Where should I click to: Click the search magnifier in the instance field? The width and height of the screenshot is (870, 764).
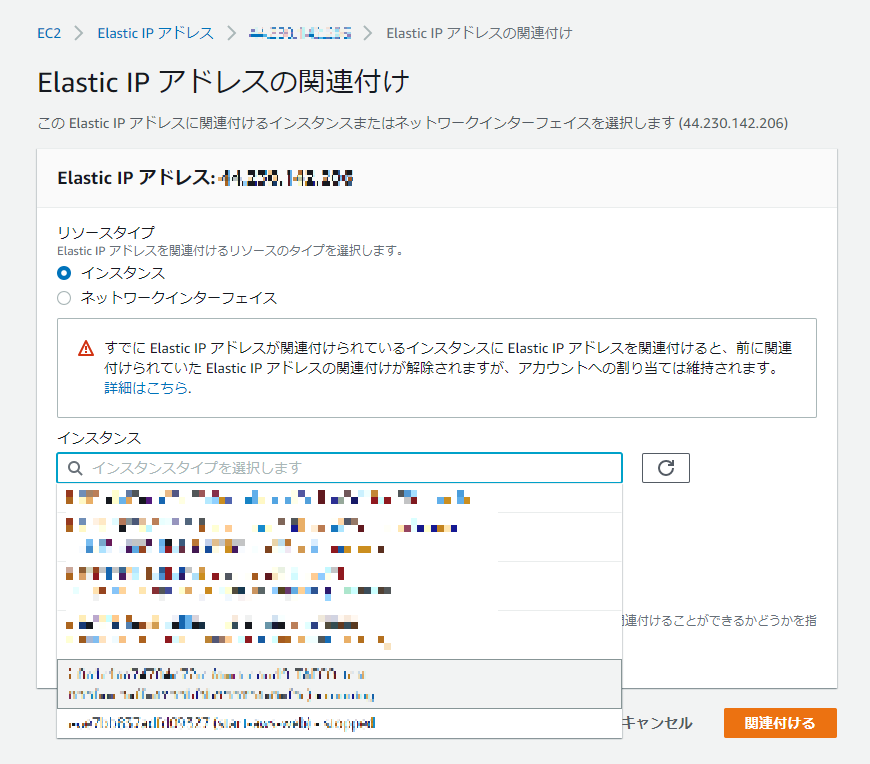(x=75, y=467)
